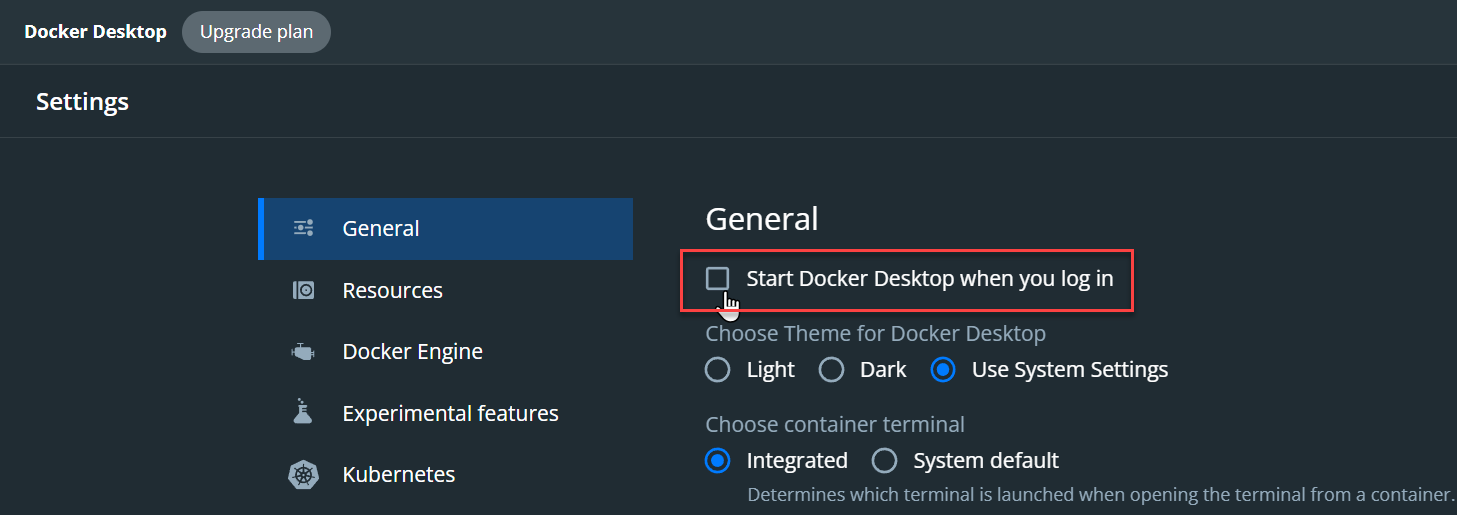1457x515 pixels.
Task: Click the Choose container terminal label
Action: [x=835, y=425]
